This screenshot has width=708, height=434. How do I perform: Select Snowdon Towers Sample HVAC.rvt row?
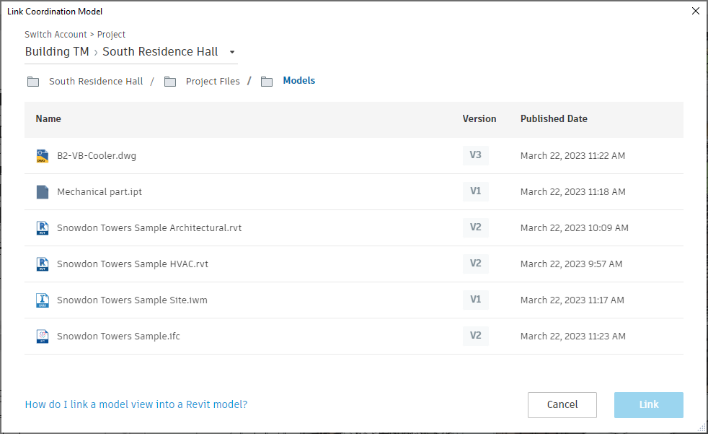132,264
